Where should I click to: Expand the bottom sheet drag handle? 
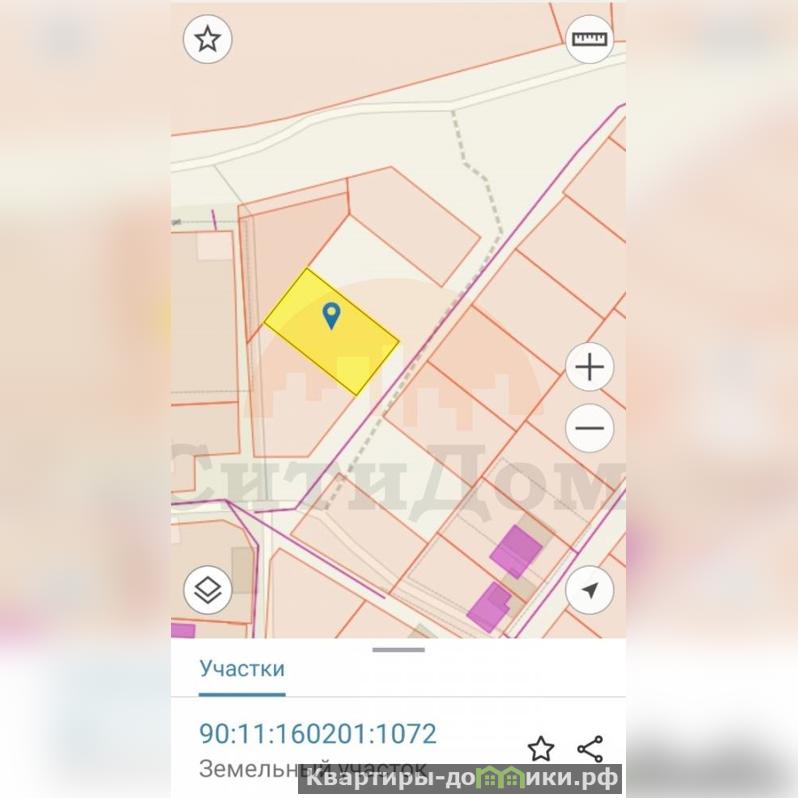[x=398, y=650]
